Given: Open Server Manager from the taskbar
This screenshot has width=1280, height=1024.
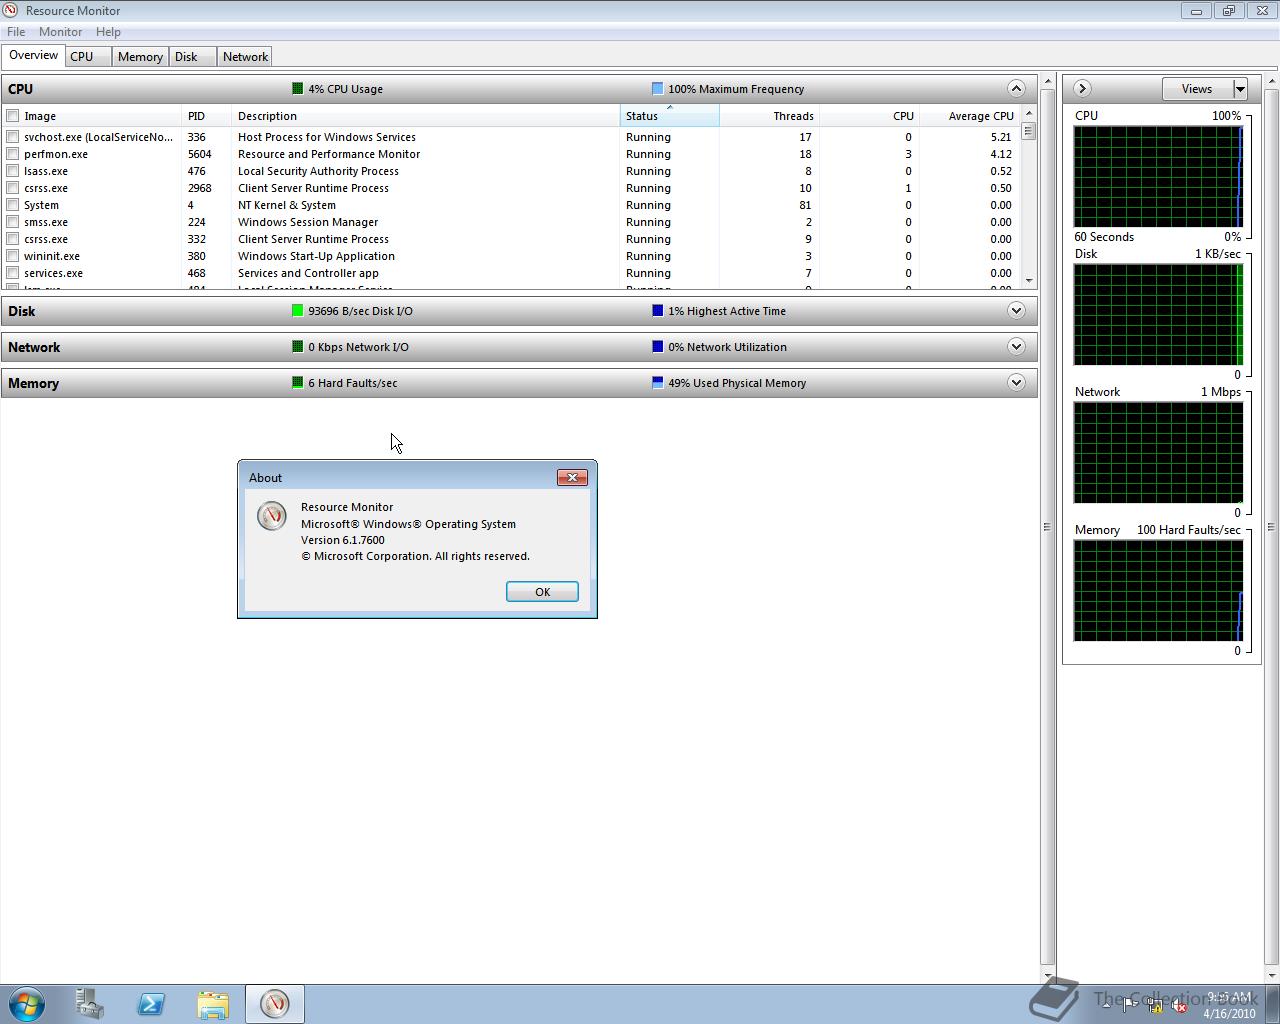Looking at the screenshot, I should tap(89, 1003).
